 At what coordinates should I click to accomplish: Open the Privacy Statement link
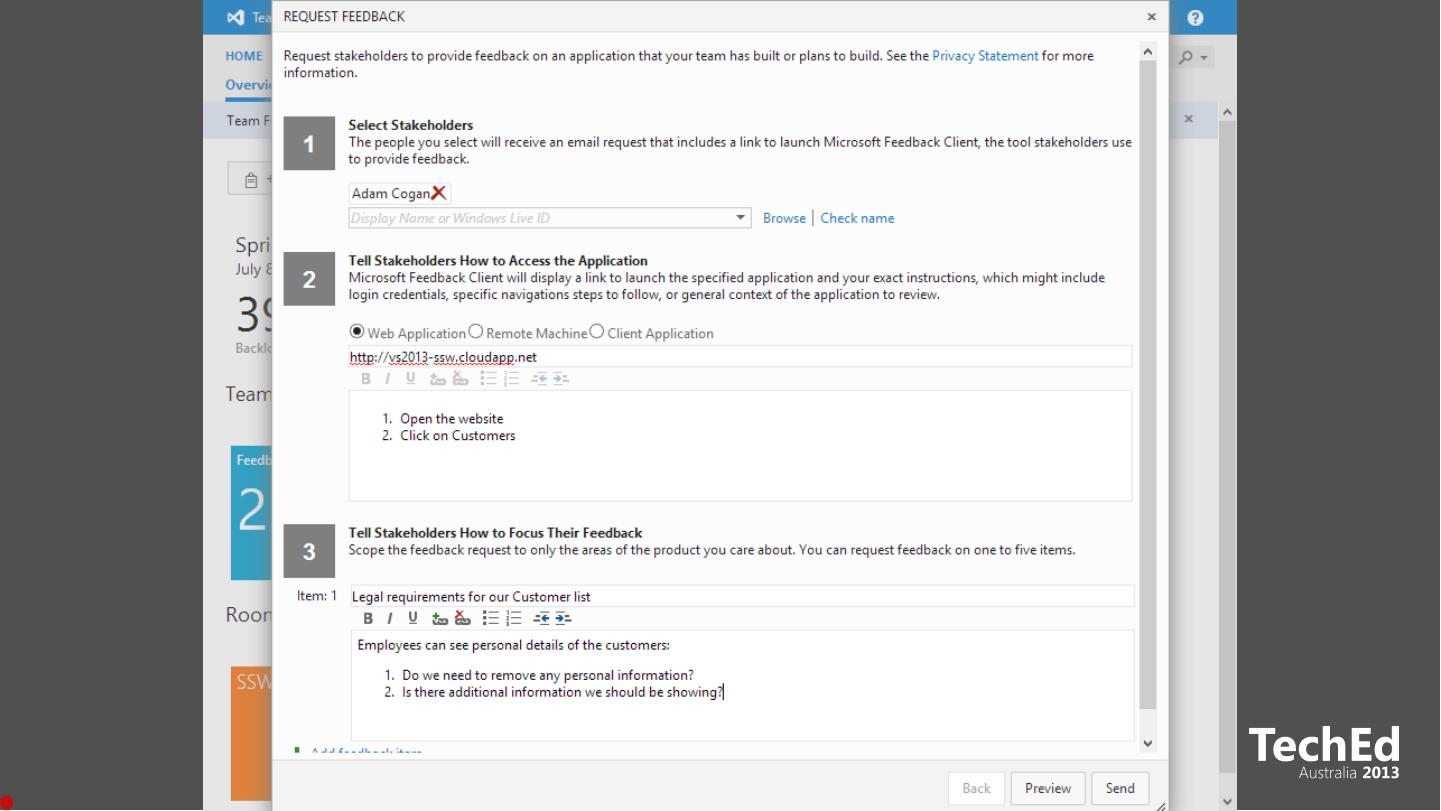tap(985, 56)
